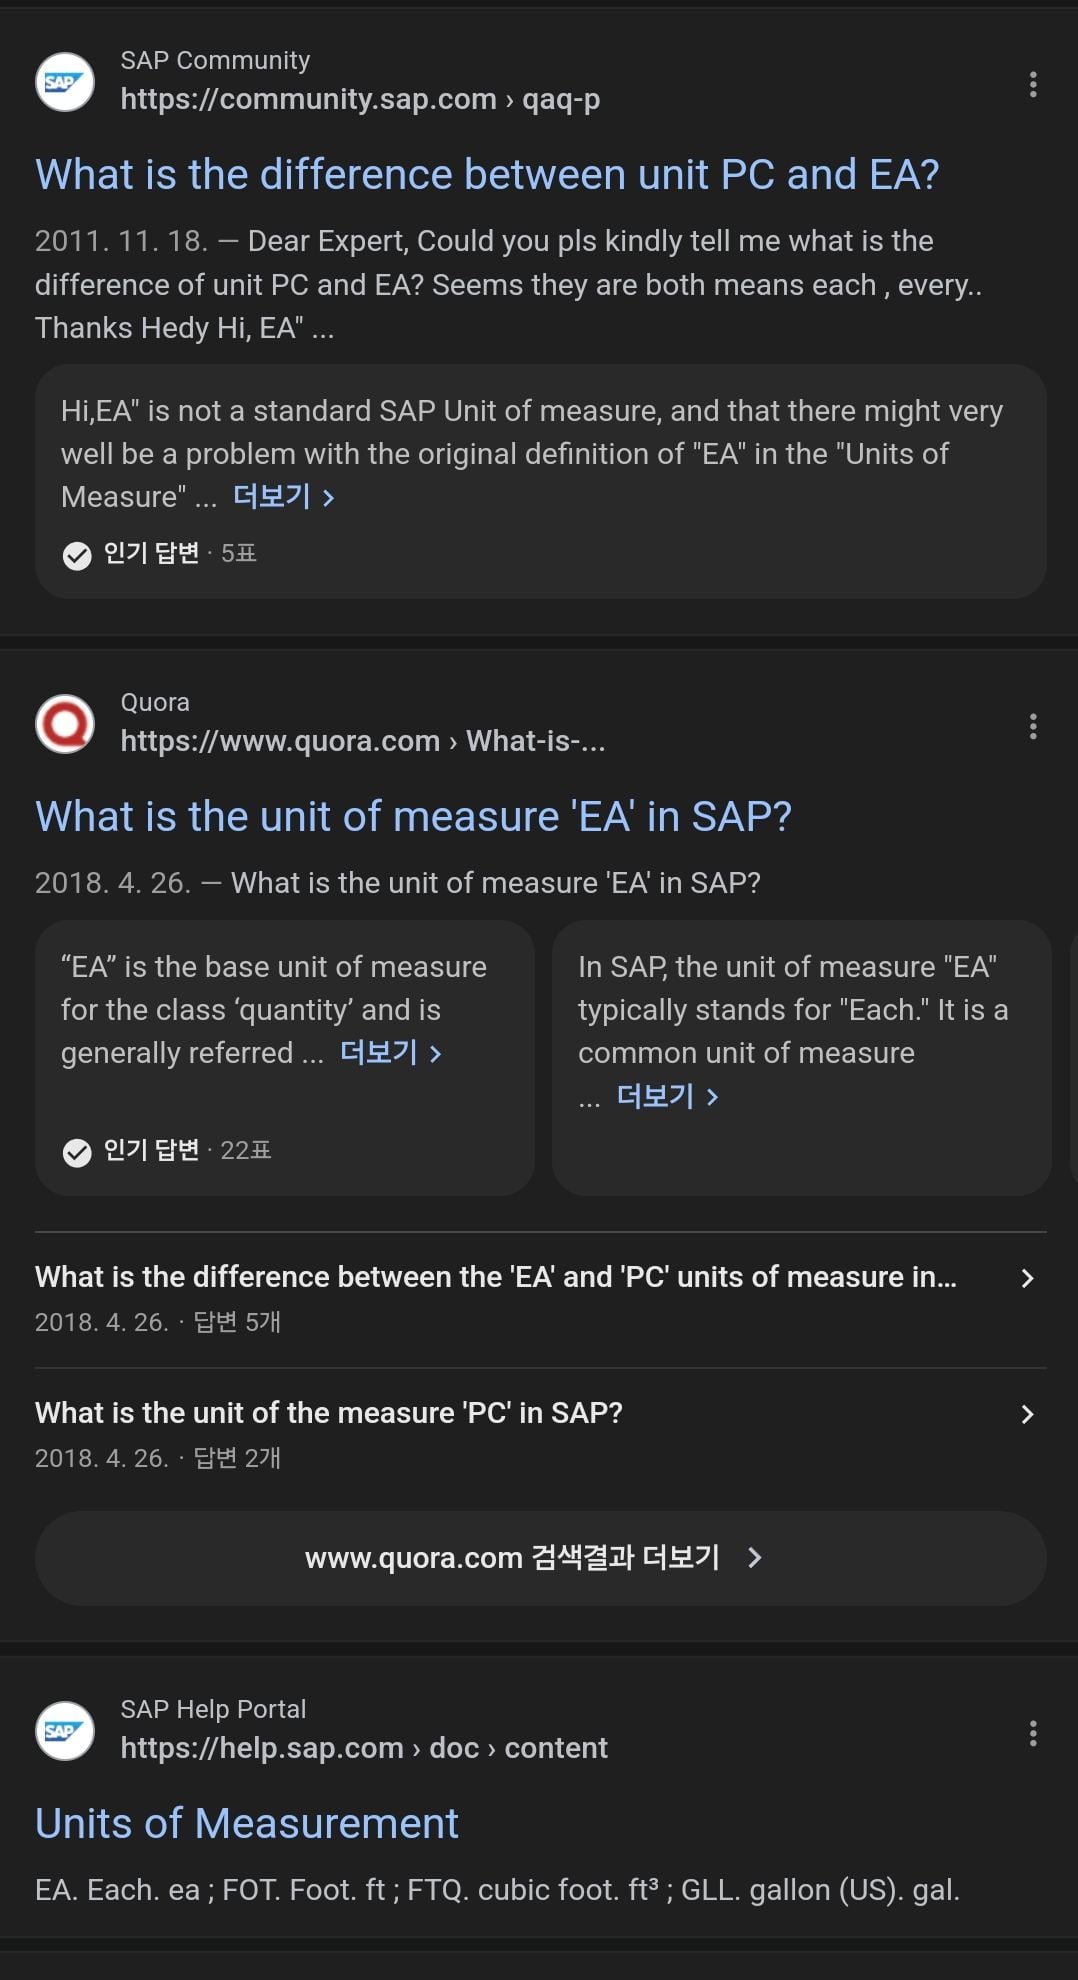Tap 'www.quora.com 검색결과 더보기' button
Viewport: 1078px width, 1980px height.
click(x=540, y=1558)
